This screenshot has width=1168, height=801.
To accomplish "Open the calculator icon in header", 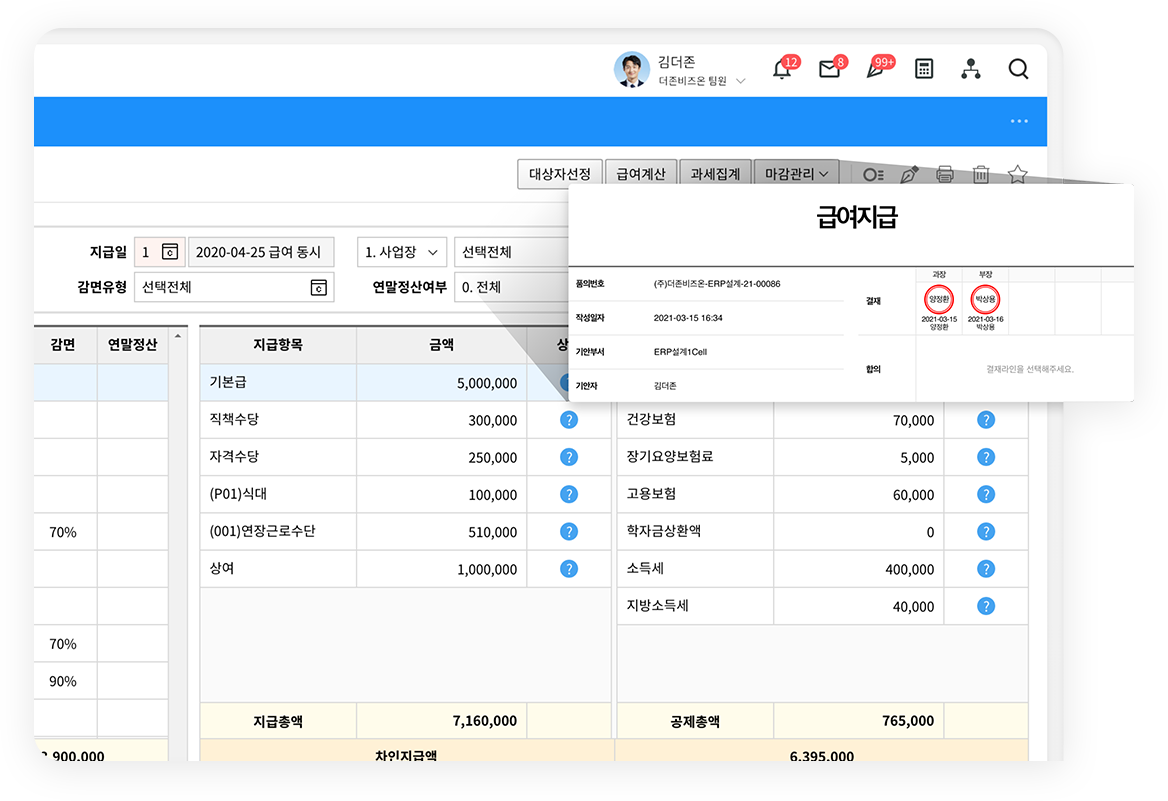I will pyautogui.click(x=924, y=69).
